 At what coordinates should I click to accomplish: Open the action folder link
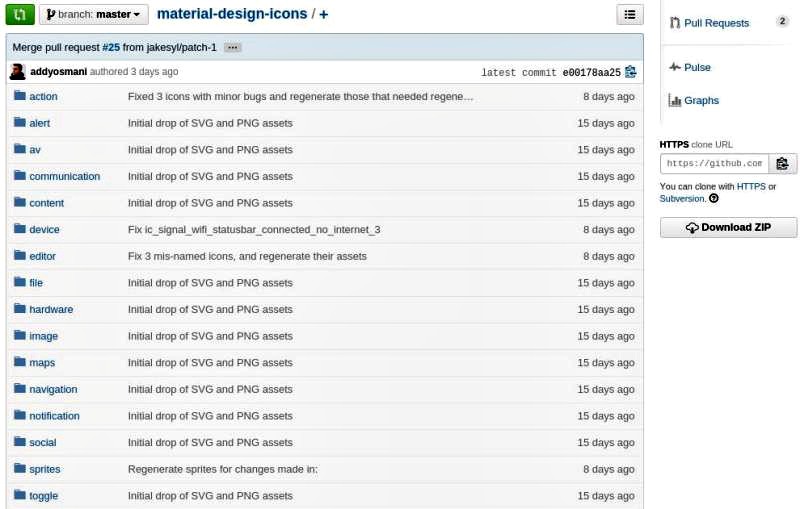pyautogui.click(x=43, y=96)
